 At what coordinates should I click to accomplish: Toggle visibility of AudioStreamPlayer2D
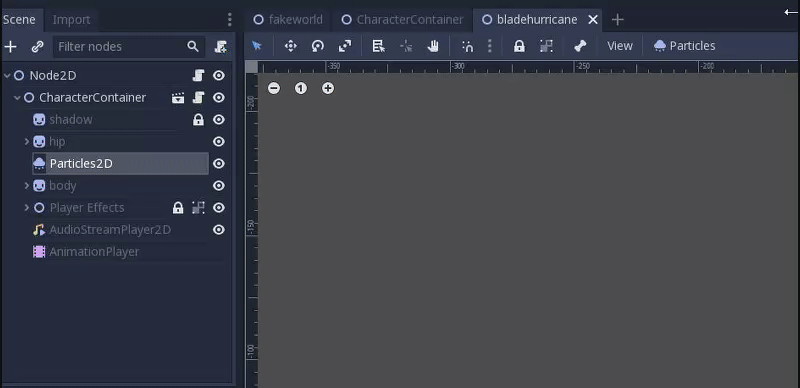pos(219,230)
